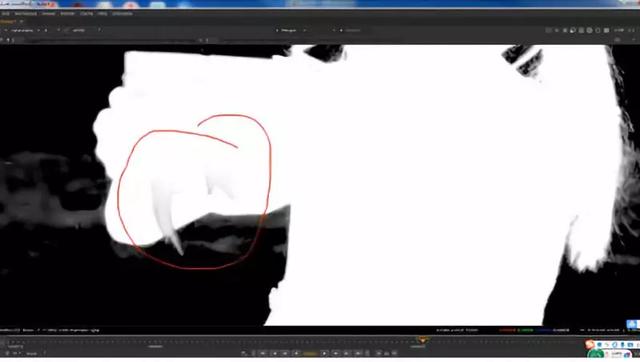This screenshot has width=640, height=362.
Task: Click the current frame number field
Action: tap(311, 353)
